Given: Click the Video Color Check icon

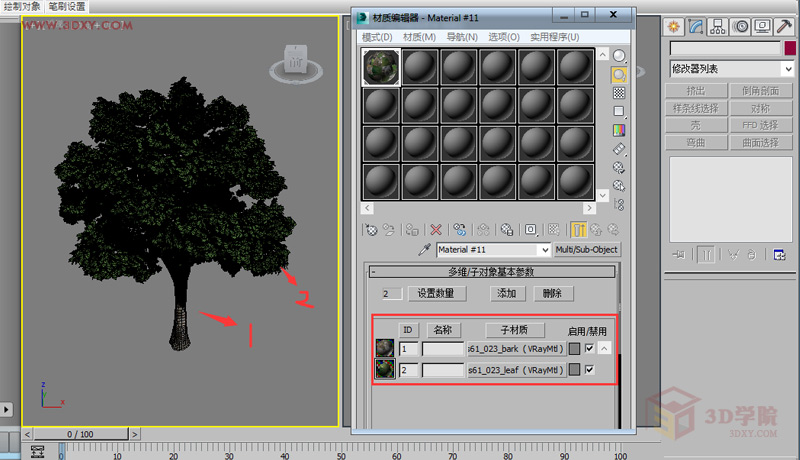Looking at the screenshot, I should pyautogui.click(x=619, y=130).
